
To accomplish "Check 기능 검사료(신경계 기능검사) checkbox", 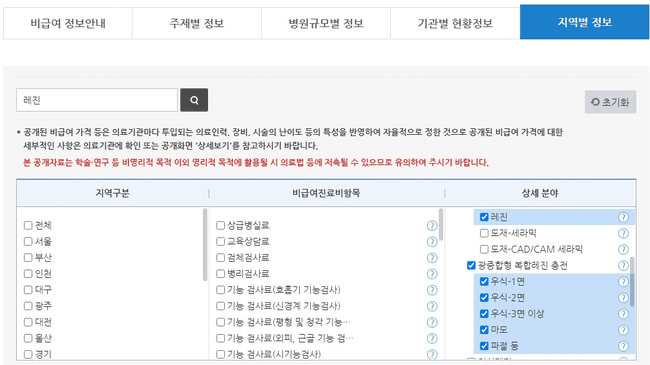I will click(221, 306).
